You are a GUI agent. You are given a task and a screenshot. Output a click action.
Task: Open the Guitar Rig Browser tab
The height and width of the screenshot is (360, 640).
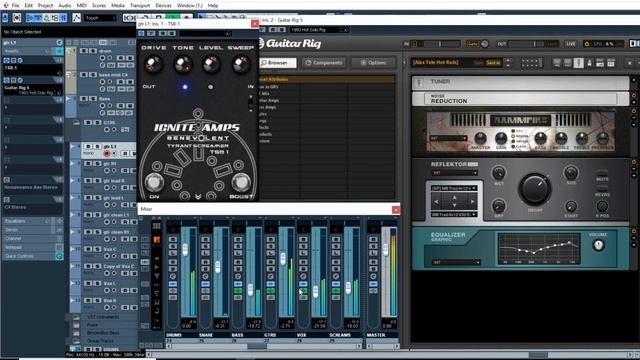[277, 63]
